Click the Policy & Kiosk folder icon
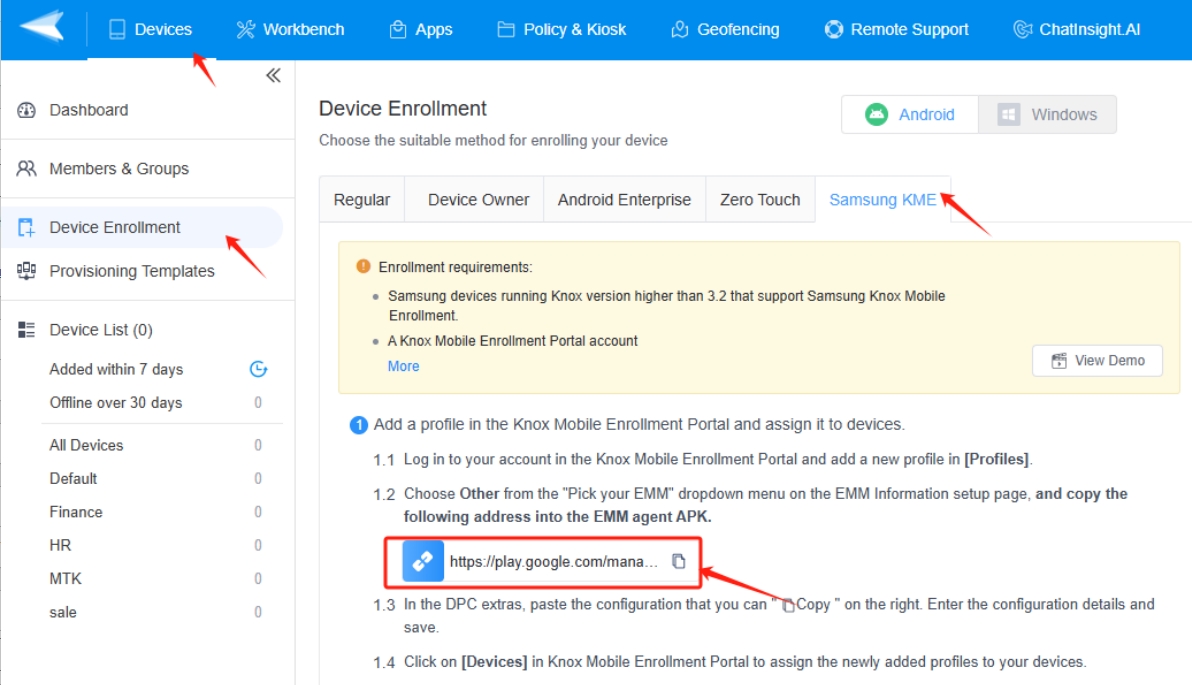Screen dimensions: 1192x685 click(x=506, y=30)
